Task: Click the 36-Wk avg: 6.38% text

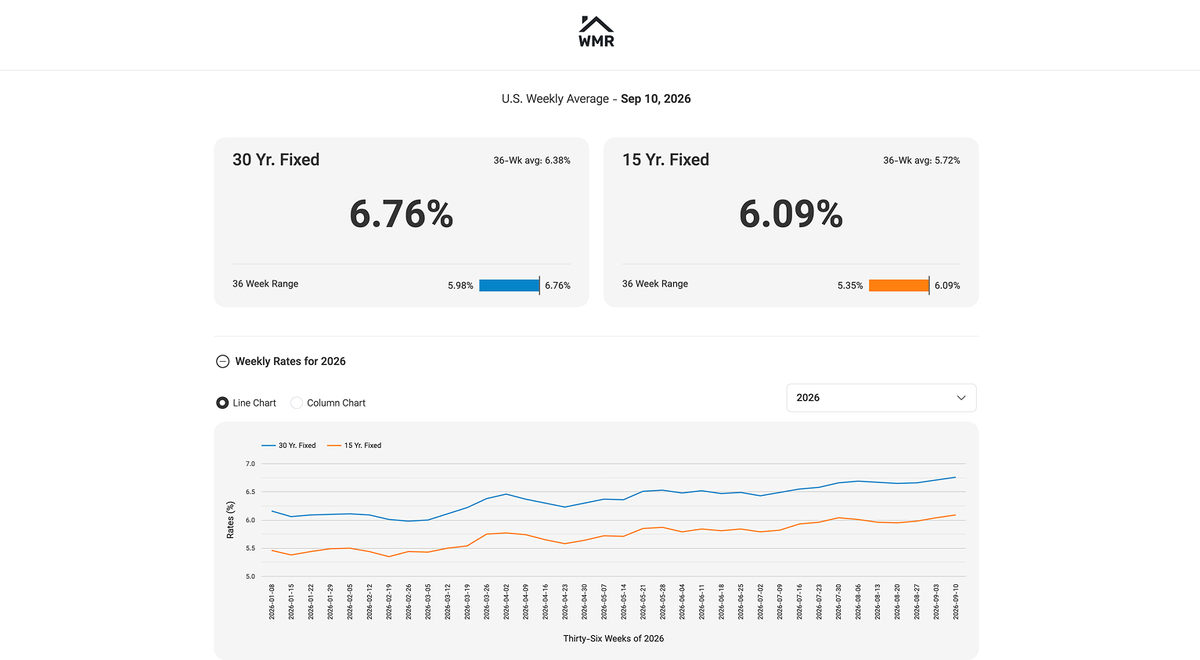Action: pos(532,160)
